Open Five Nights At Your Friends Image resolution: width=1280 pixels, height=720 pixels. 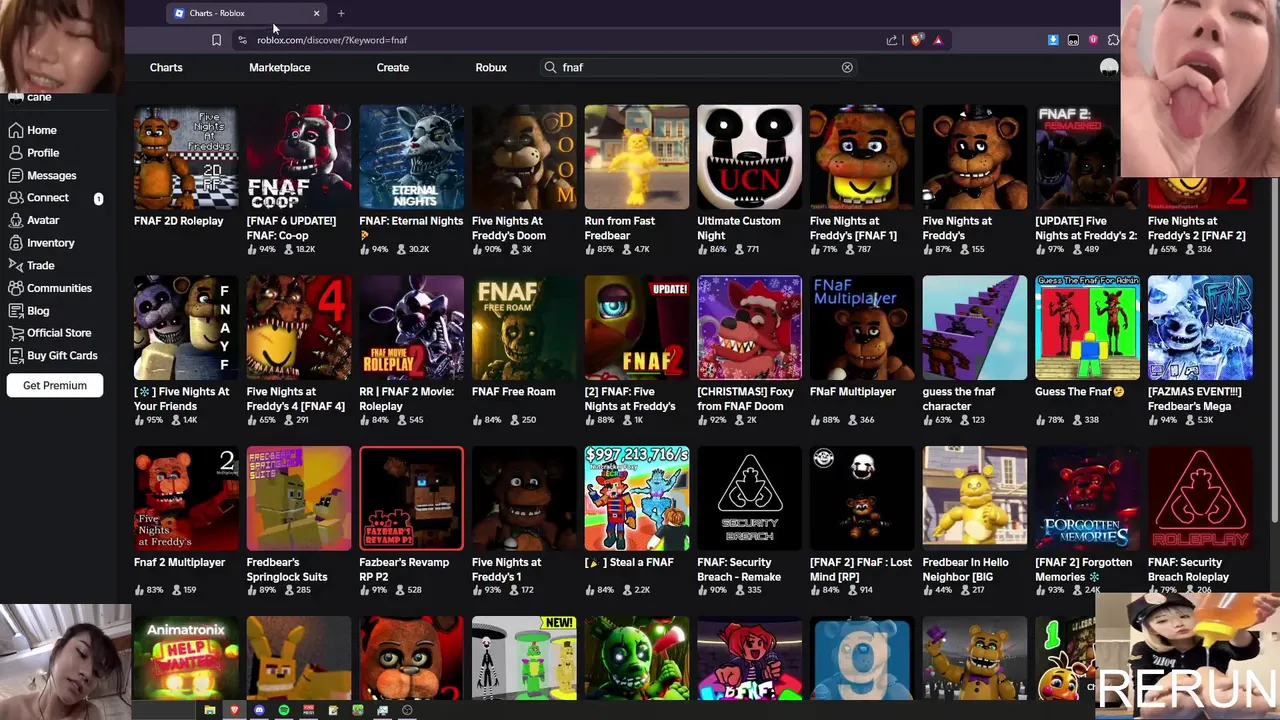186,351
